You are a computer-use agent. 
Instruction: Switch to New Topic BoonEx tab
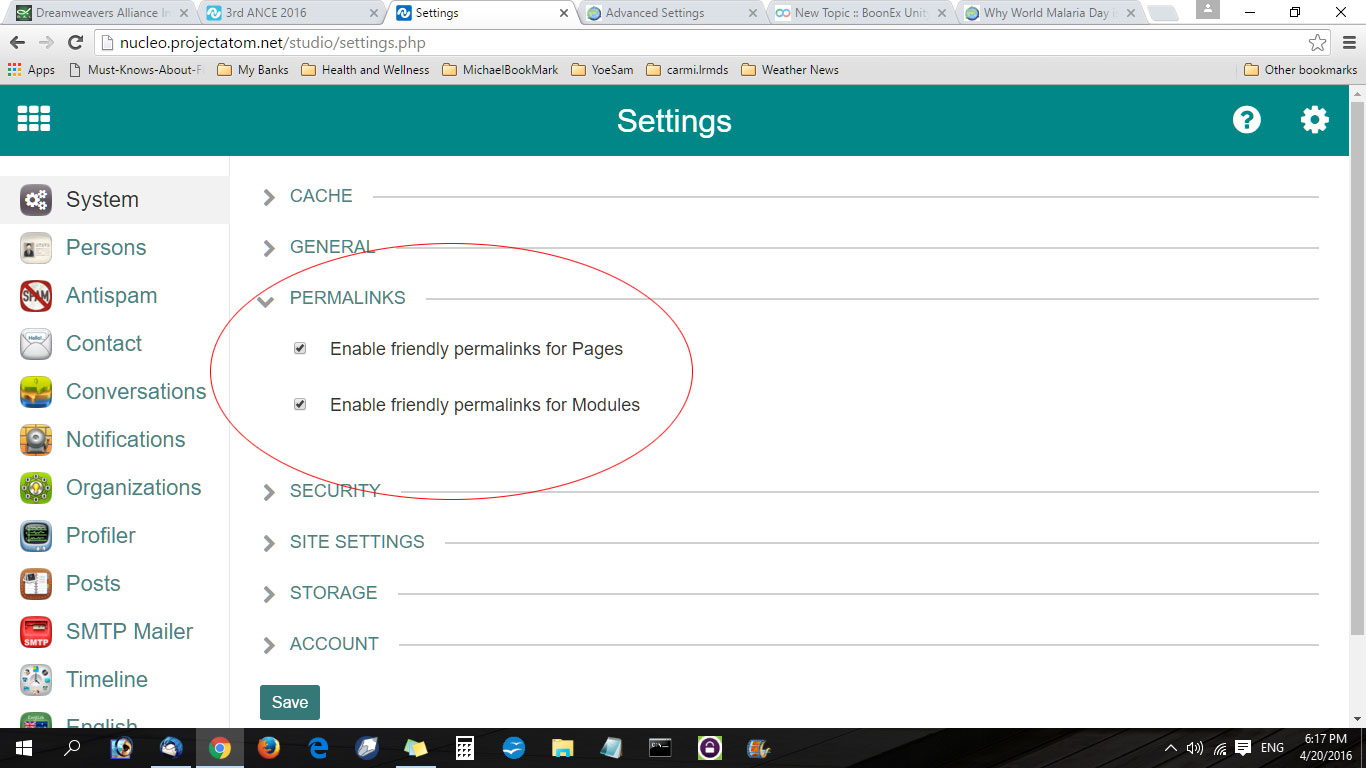click(858, 13)
